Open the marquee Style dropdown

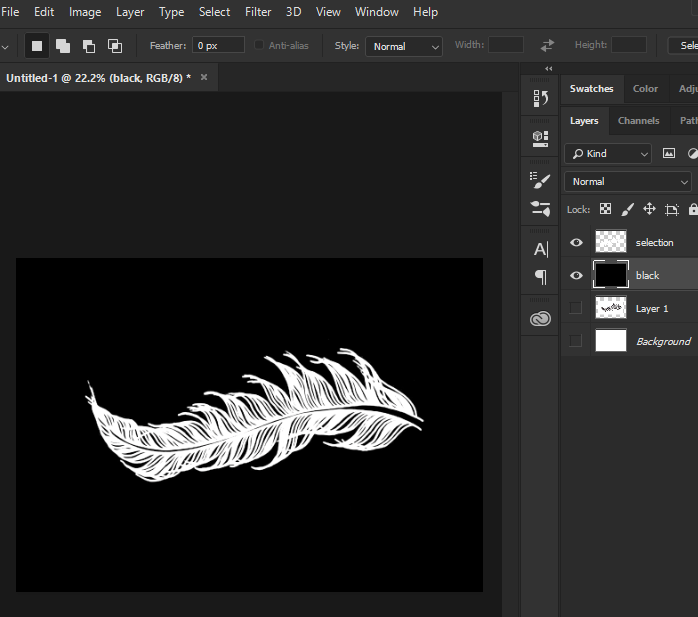pos(404,46)
